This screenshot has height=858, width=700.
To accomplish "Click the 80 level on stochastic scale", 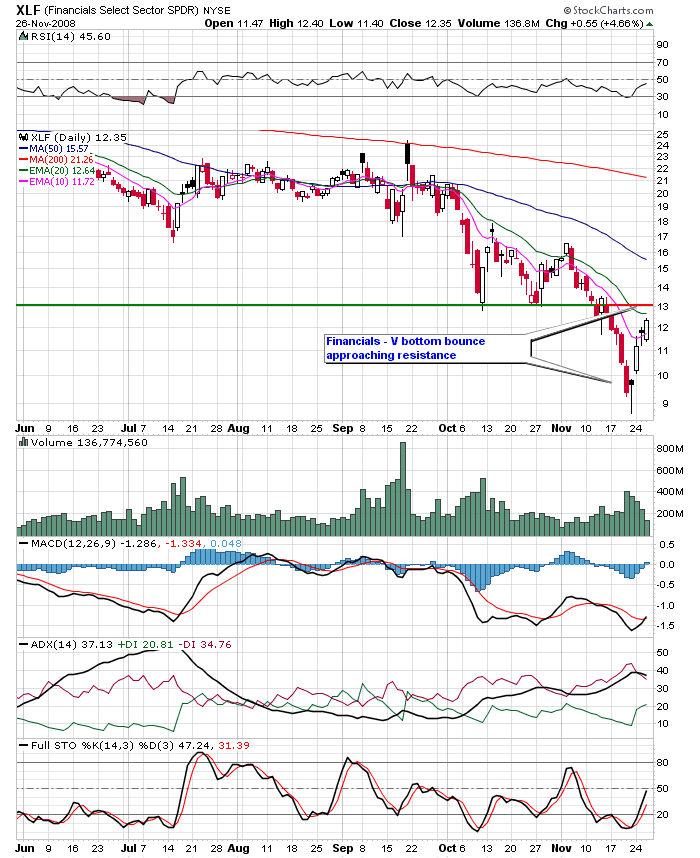I will coord(662,763).
